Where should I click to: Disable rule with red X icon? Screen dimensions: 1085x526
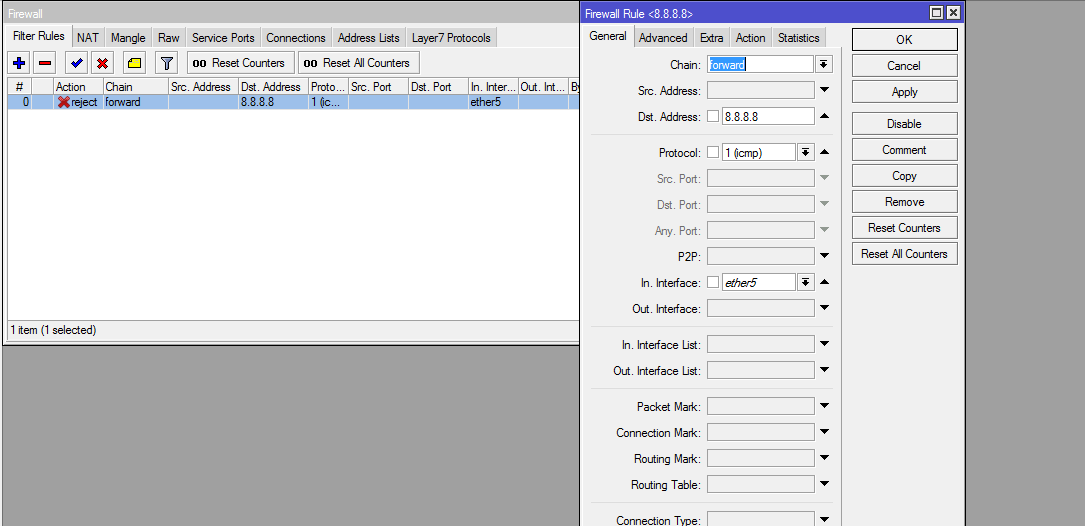pos(102,63)
